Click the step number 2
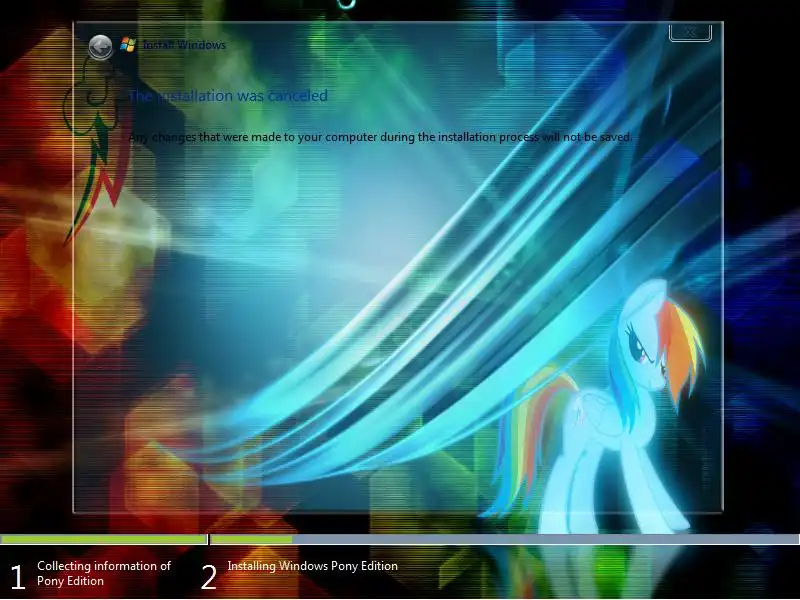 (x=209, y=578)
